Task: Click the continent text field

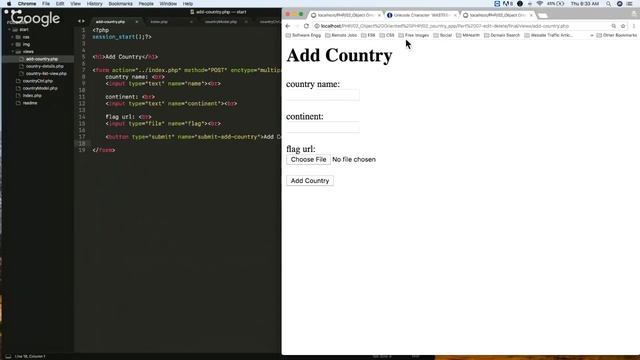Action: point(323,128)
